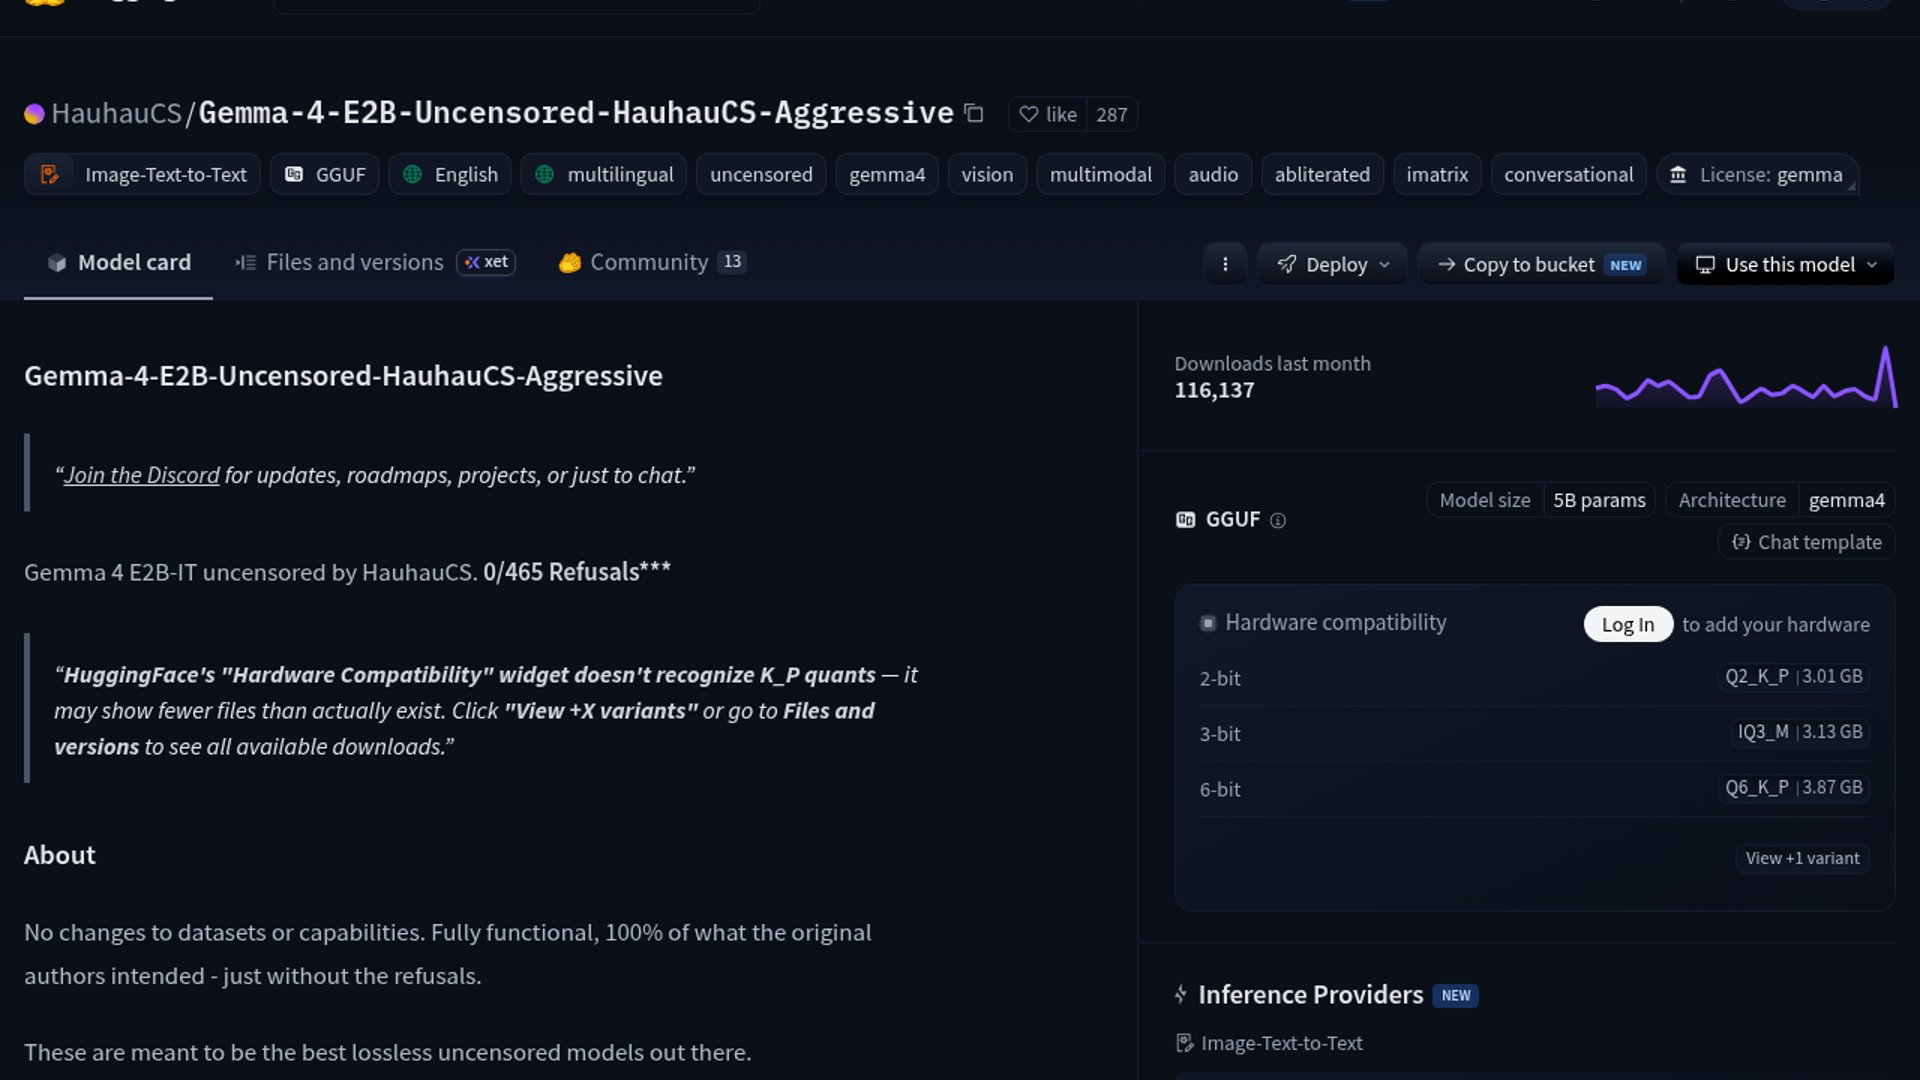Open the Community tab

click(652, 262)
